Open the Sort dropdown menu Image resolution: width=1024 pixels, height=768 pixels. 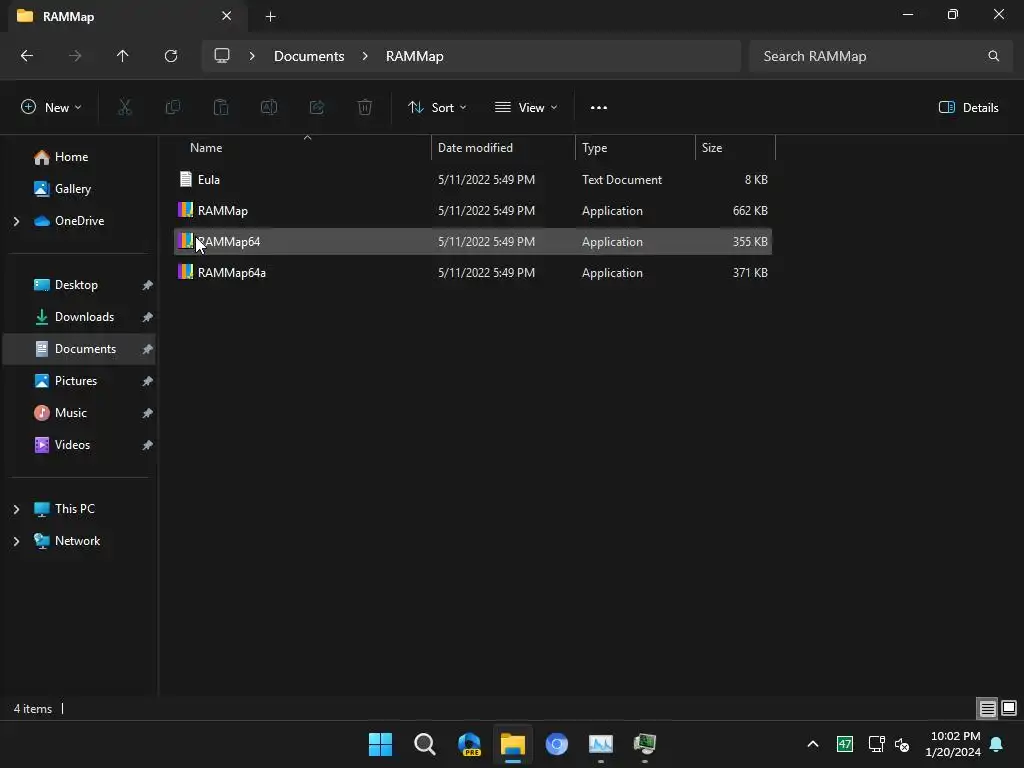(437, 108)
